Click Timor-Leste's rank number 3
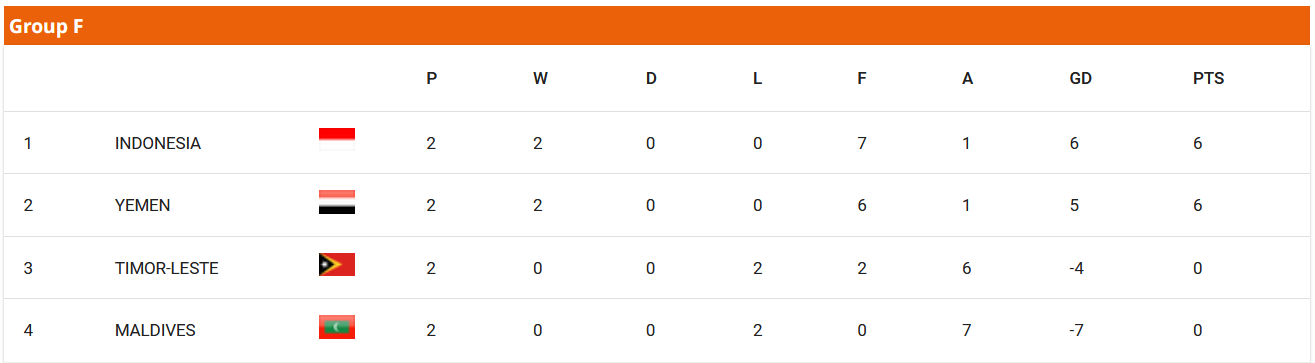 28,268
